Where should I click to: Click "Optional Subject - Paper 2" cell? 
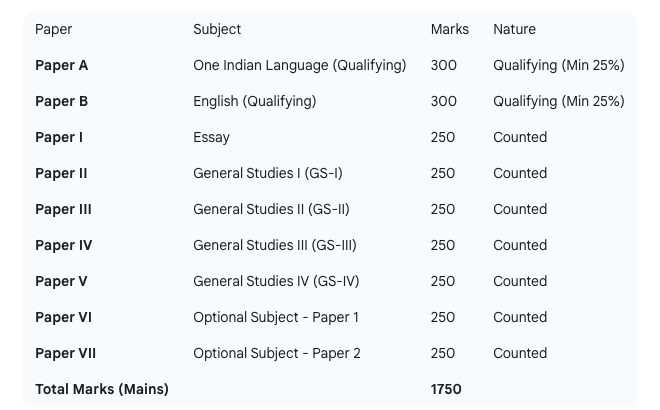coord(277,354)
